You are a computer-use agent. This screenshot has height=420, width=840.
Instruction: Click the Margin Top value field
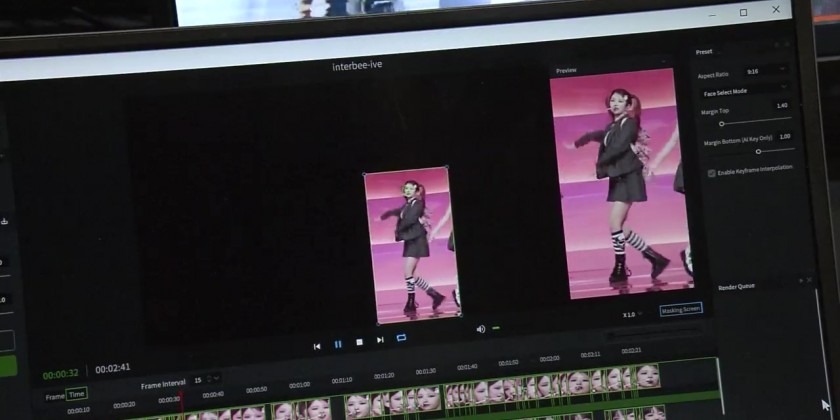pos(780,105)
